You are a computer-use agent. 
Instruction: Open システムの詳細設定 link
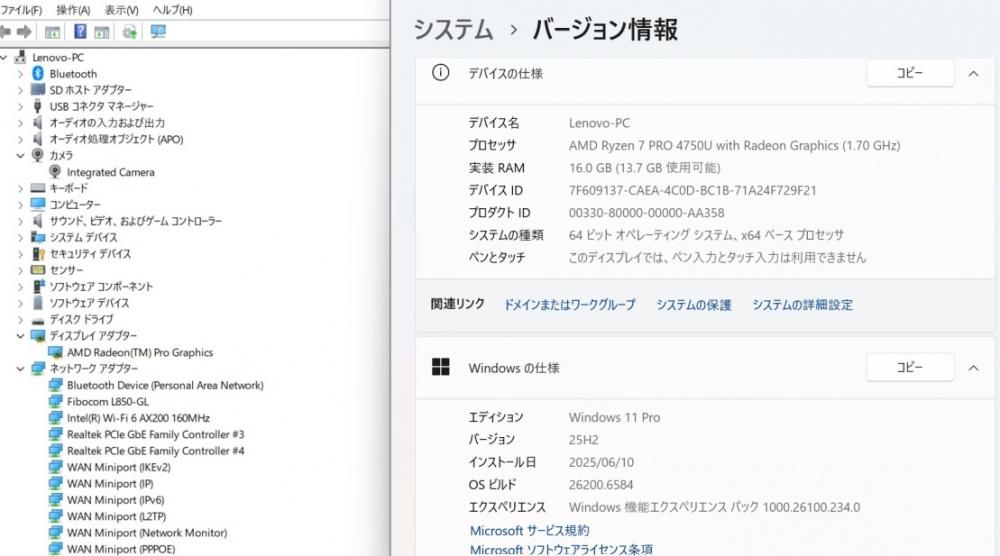click(x=802, y=305)
